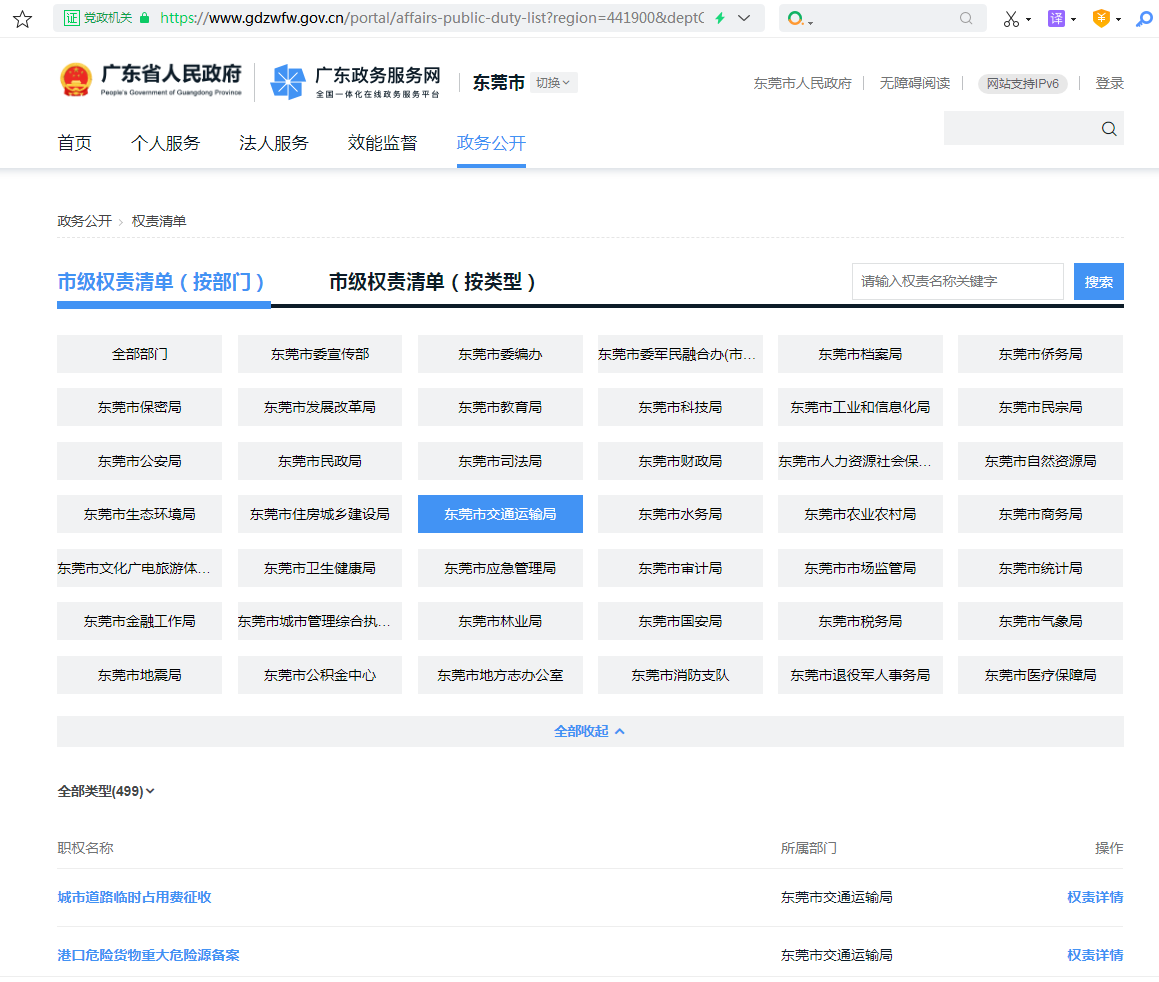Select 东莞市侨务局 department

pos(1040,354)
